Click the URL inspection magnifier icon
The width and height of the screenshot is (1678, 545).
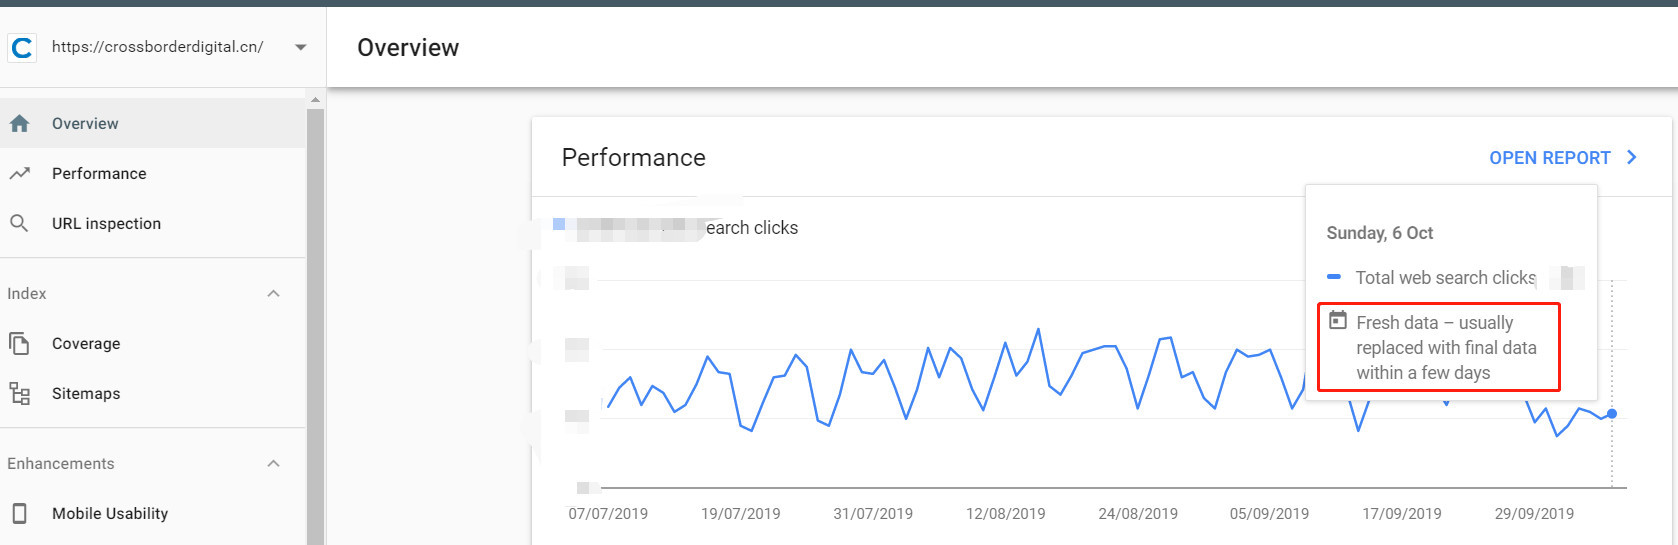[19, 223]
